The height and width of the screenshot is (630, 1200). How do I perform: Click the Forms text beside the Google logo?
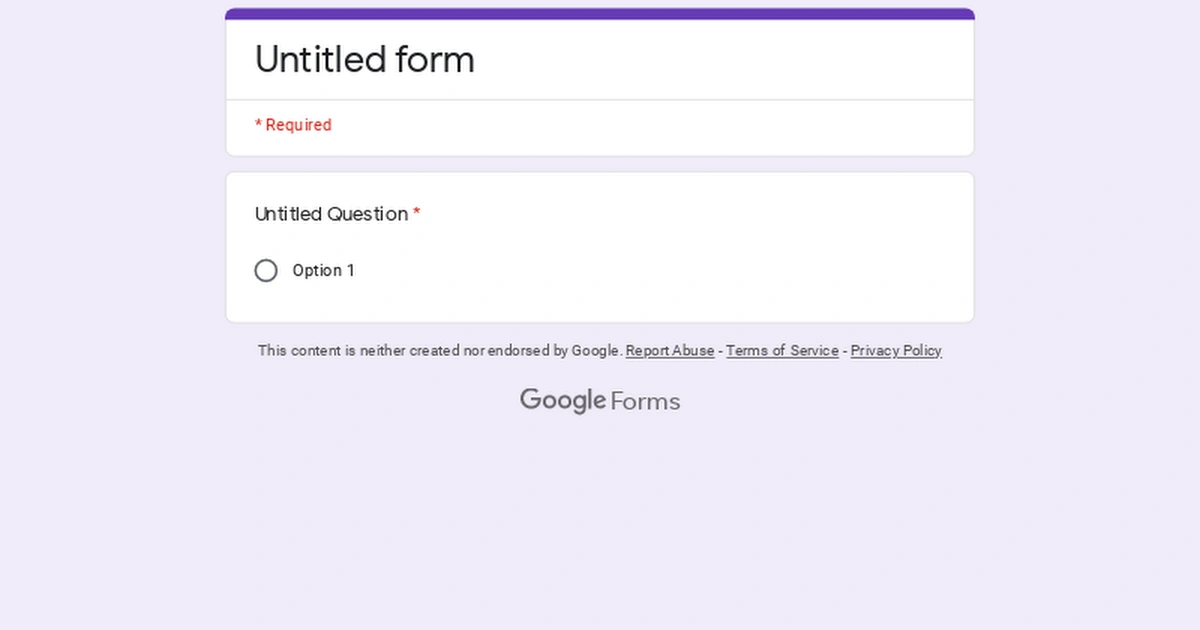point(644,401)
